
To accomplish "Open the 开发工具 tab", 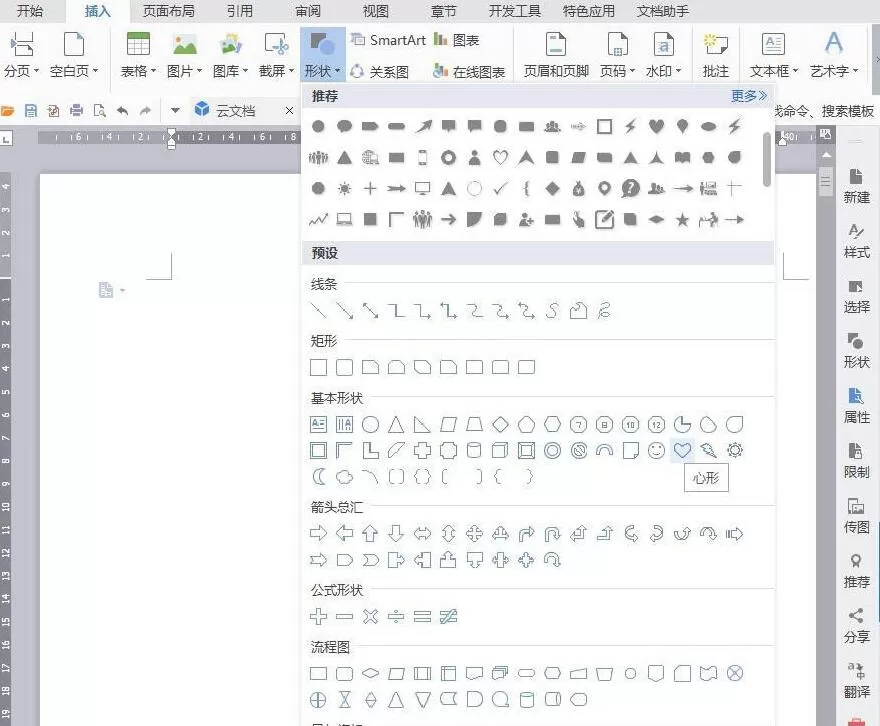I will (x=515, y=11).
